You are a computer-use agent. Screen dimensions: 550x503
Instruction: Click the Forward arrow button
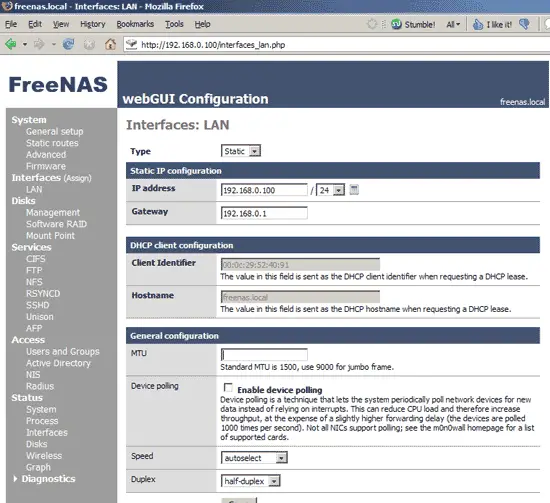coord(39,44)
